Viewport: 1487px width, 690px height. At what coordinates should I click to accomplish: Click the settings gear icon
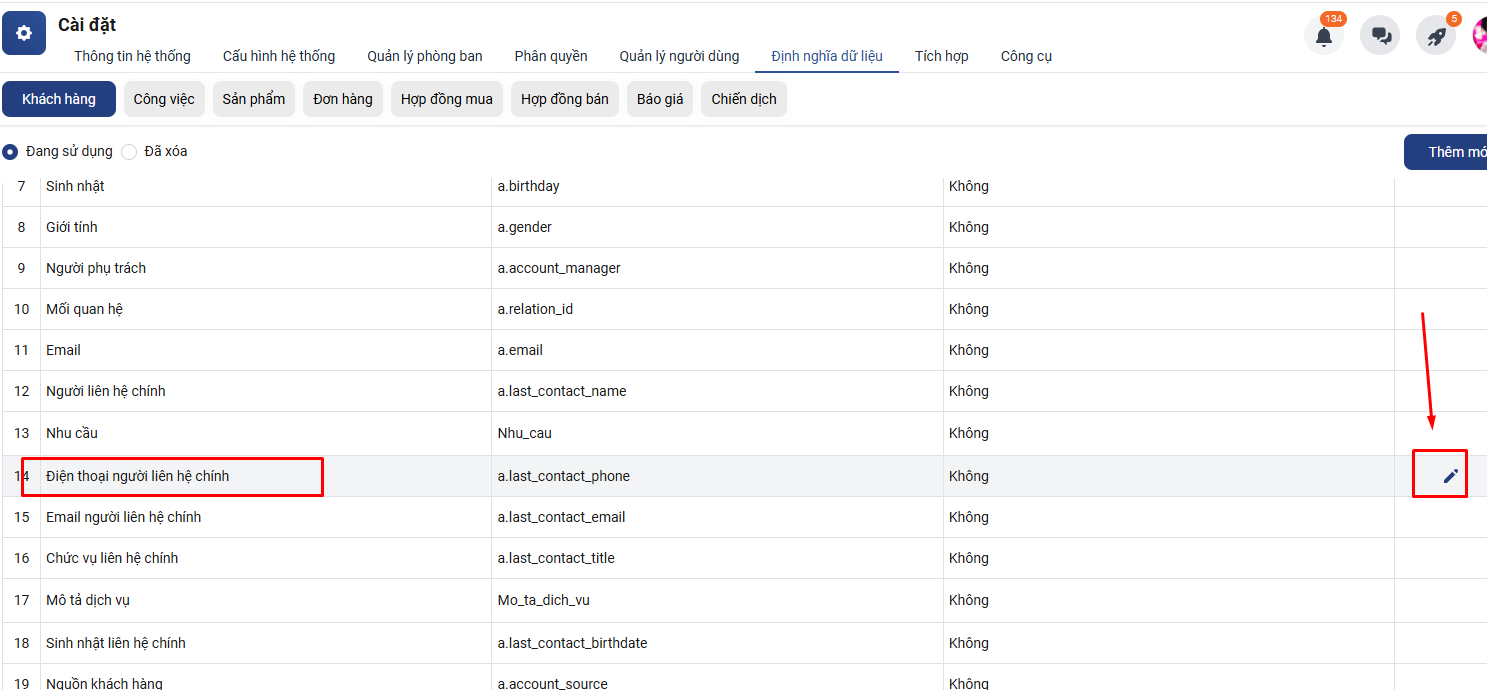click(x=24, y=33)
